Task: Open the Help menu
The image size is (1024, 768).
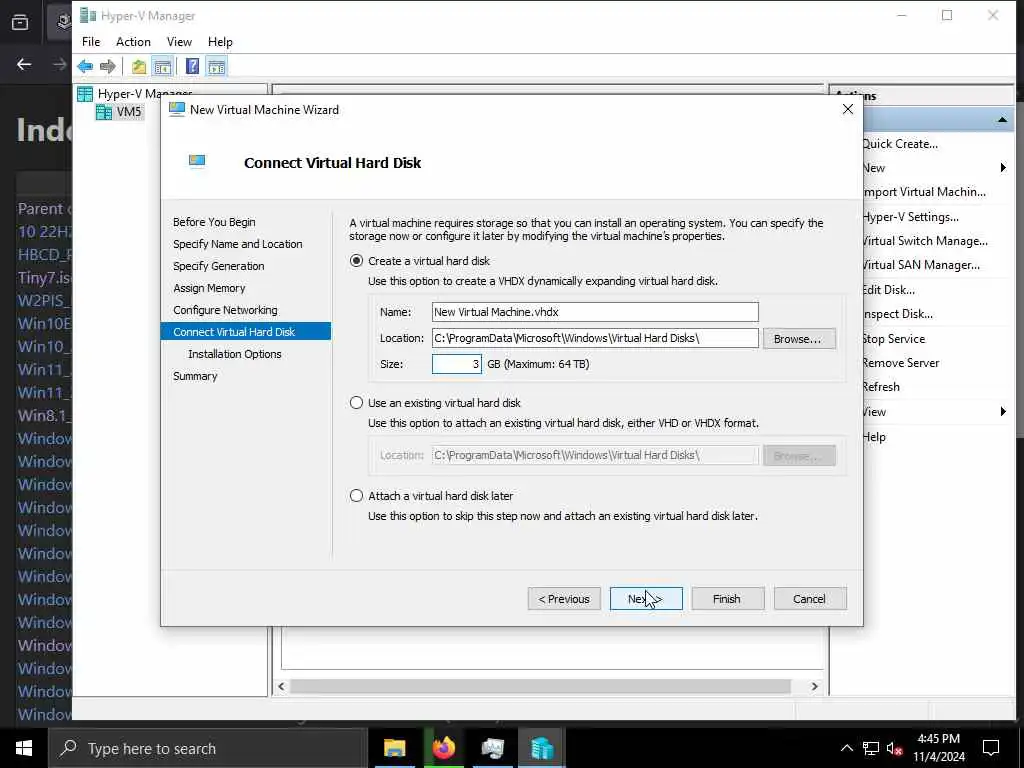Action: point(220,42)
